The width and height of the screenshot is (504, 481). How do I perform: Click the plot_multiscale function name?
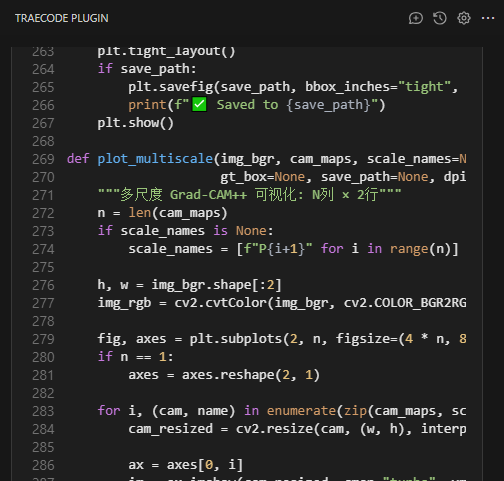[x=155, y=159]
